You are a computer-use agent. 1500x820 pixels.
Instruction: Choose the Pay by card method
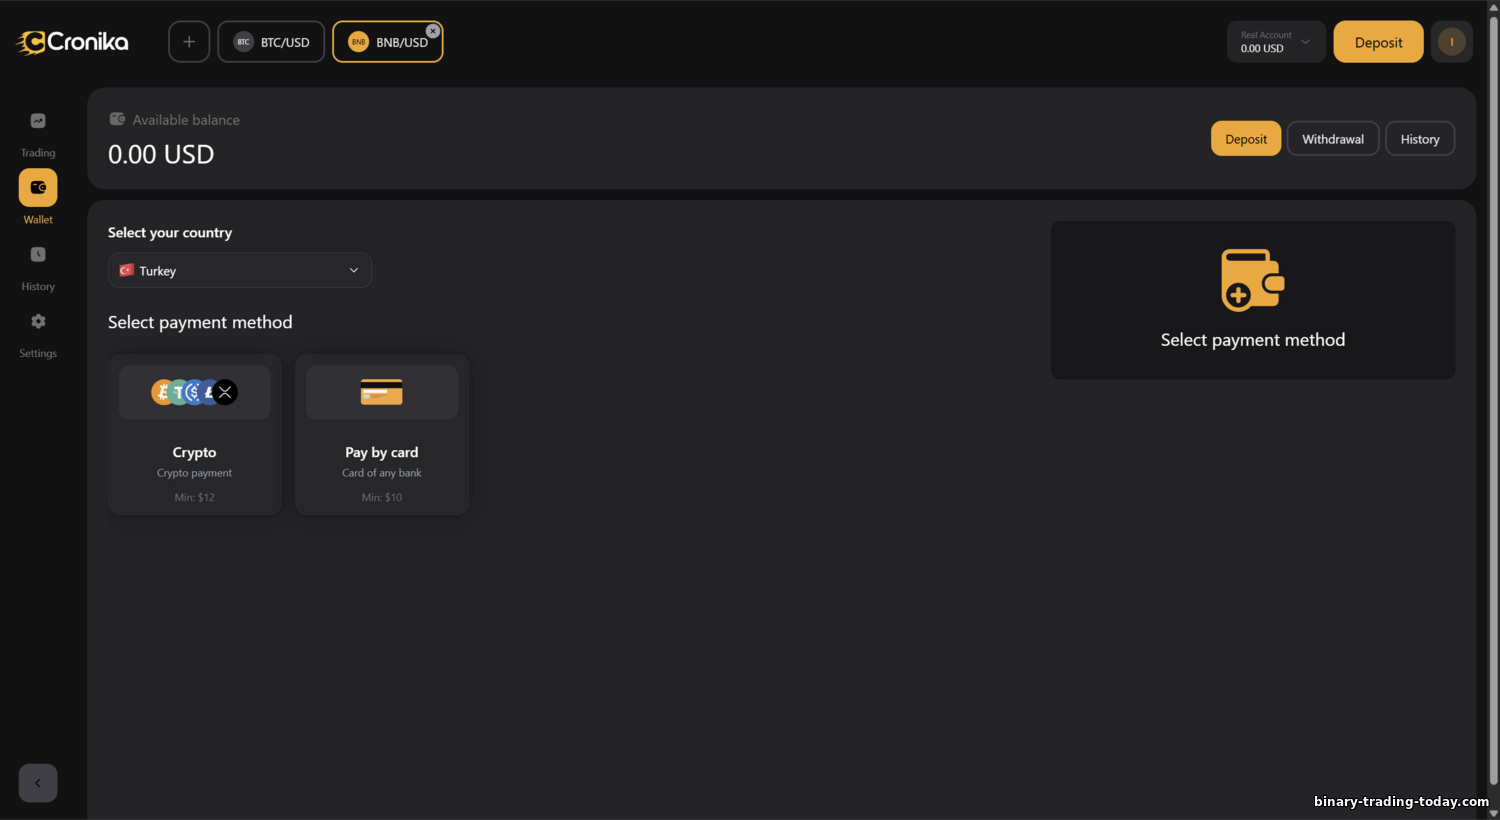coord(382,435)
